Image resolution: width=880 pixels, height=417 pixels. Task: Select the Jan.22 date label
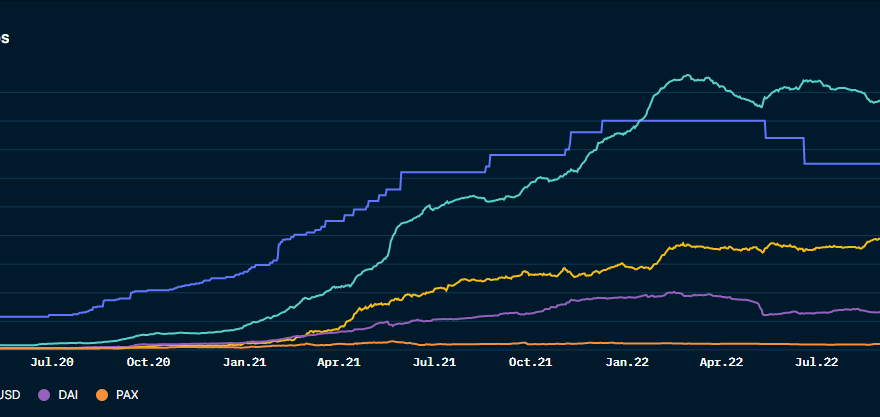coord(626,363)
